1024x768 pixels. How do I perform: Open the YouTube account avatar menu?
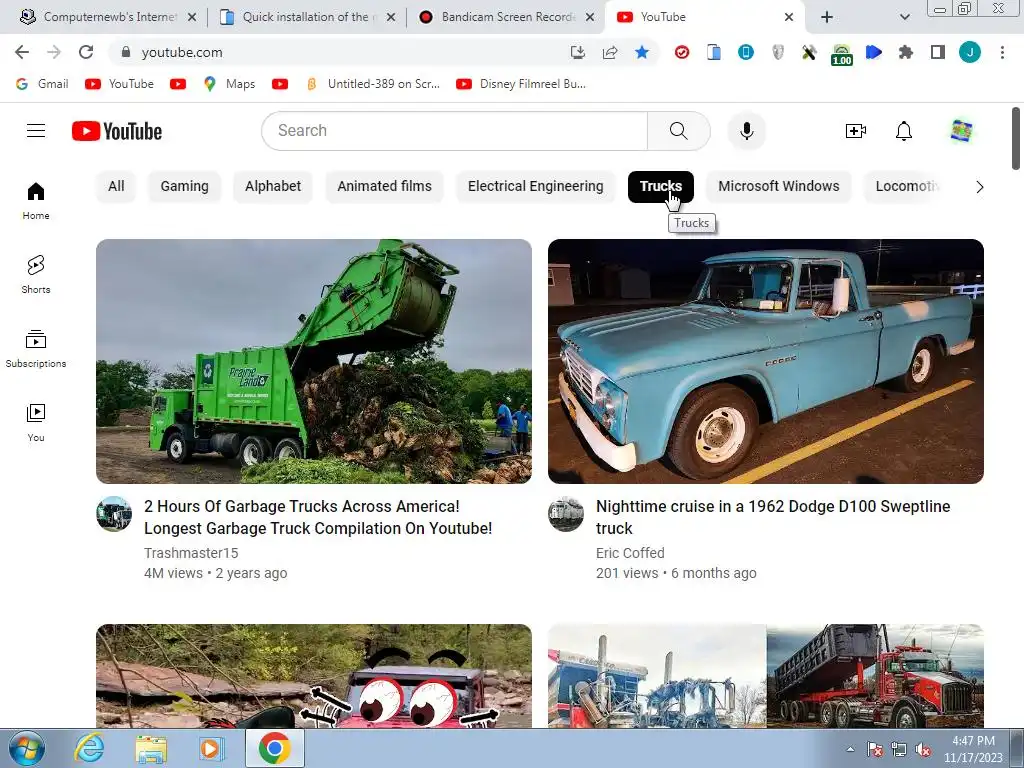pos(961,131)
